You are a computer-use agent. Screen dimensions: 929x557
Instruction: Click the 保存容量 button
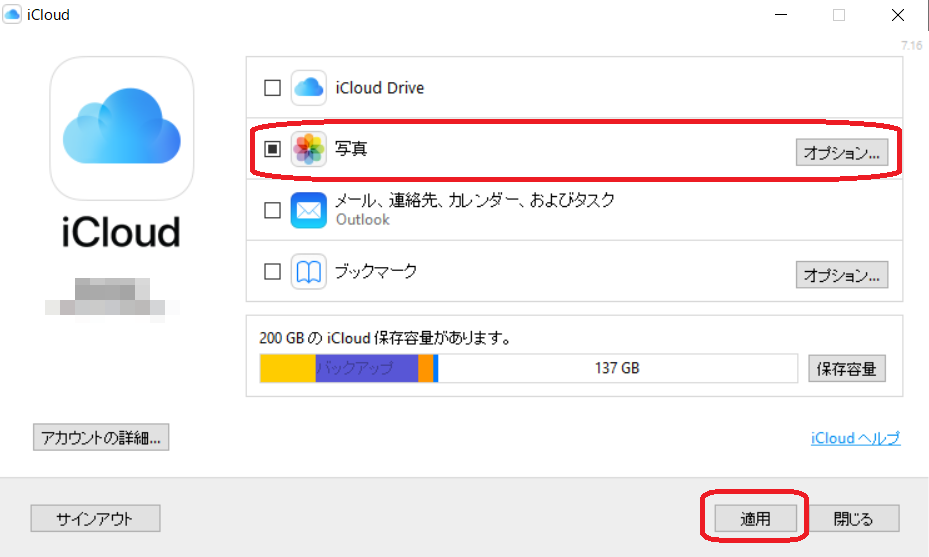point(847,369)
